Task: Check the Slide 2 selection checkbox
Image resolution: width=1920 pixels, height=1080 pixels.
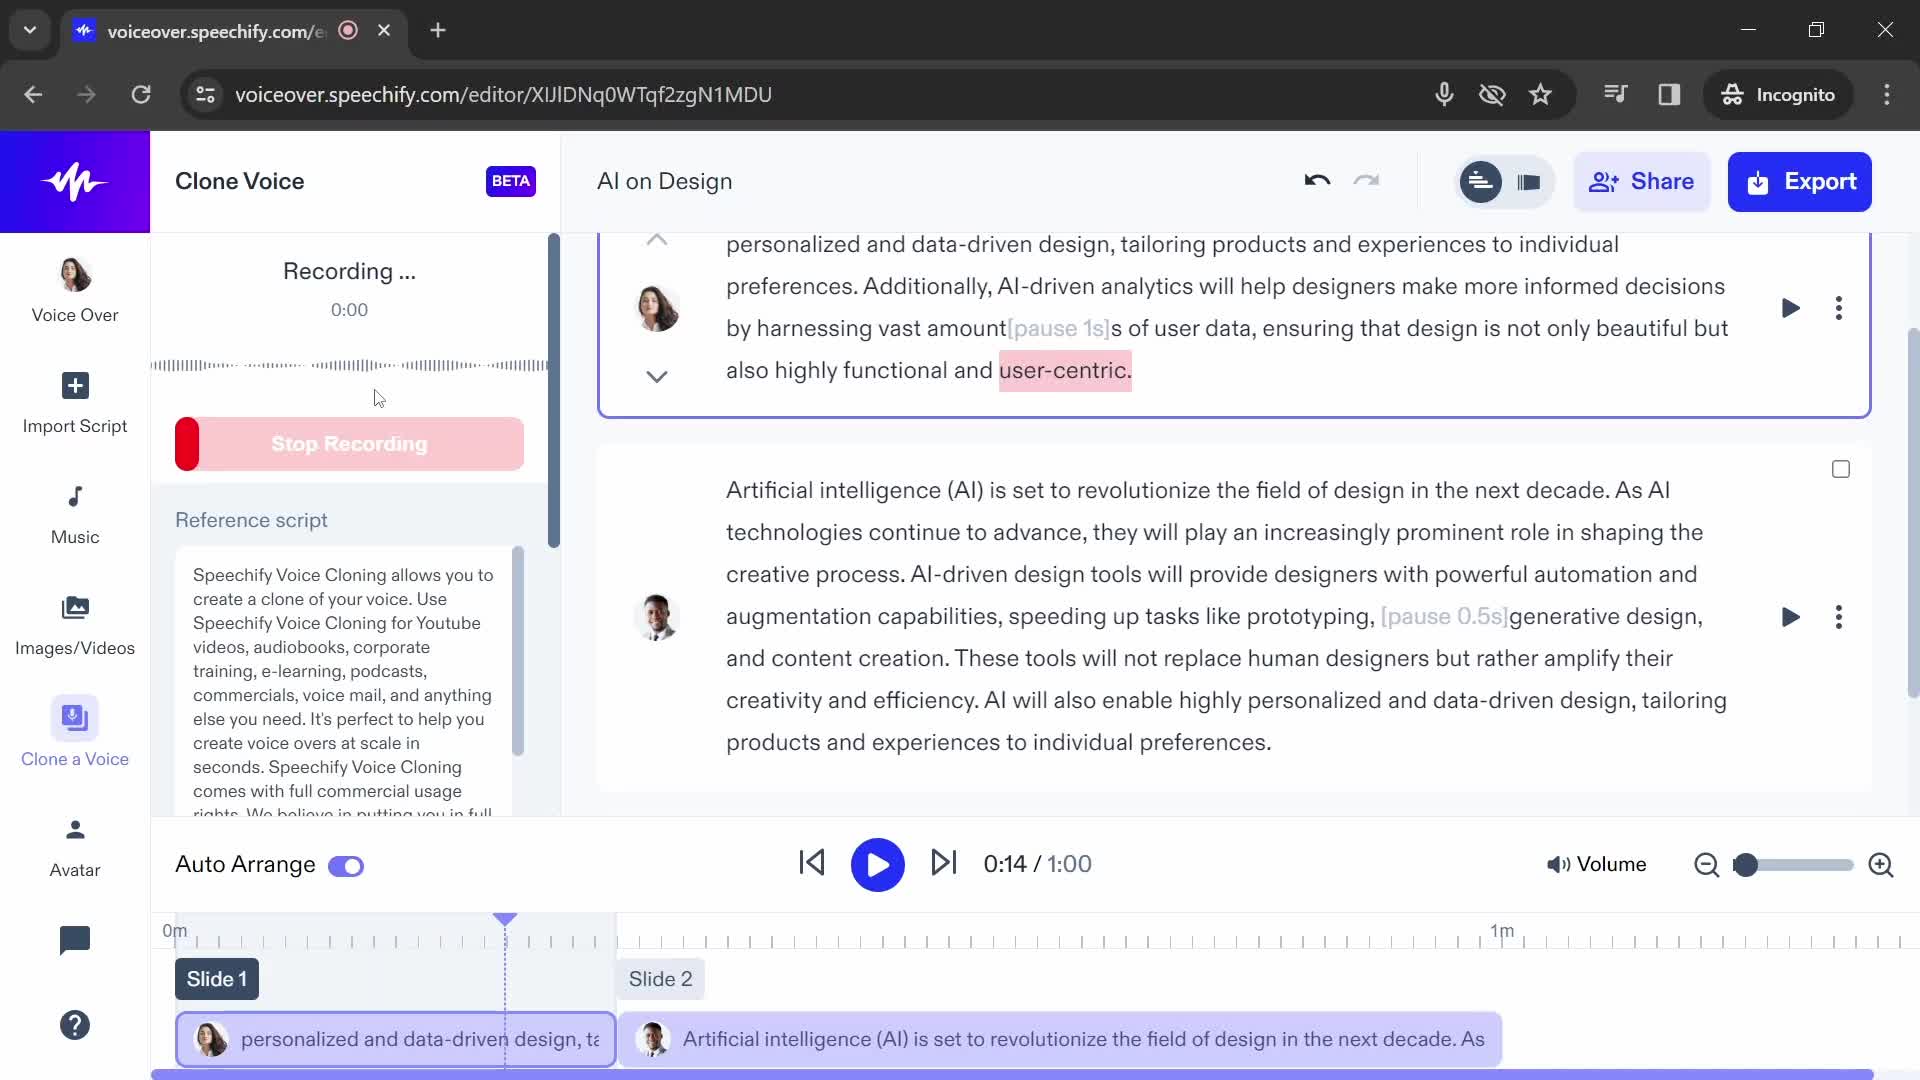Action: pyautogui.click(x=1841, y=469)
